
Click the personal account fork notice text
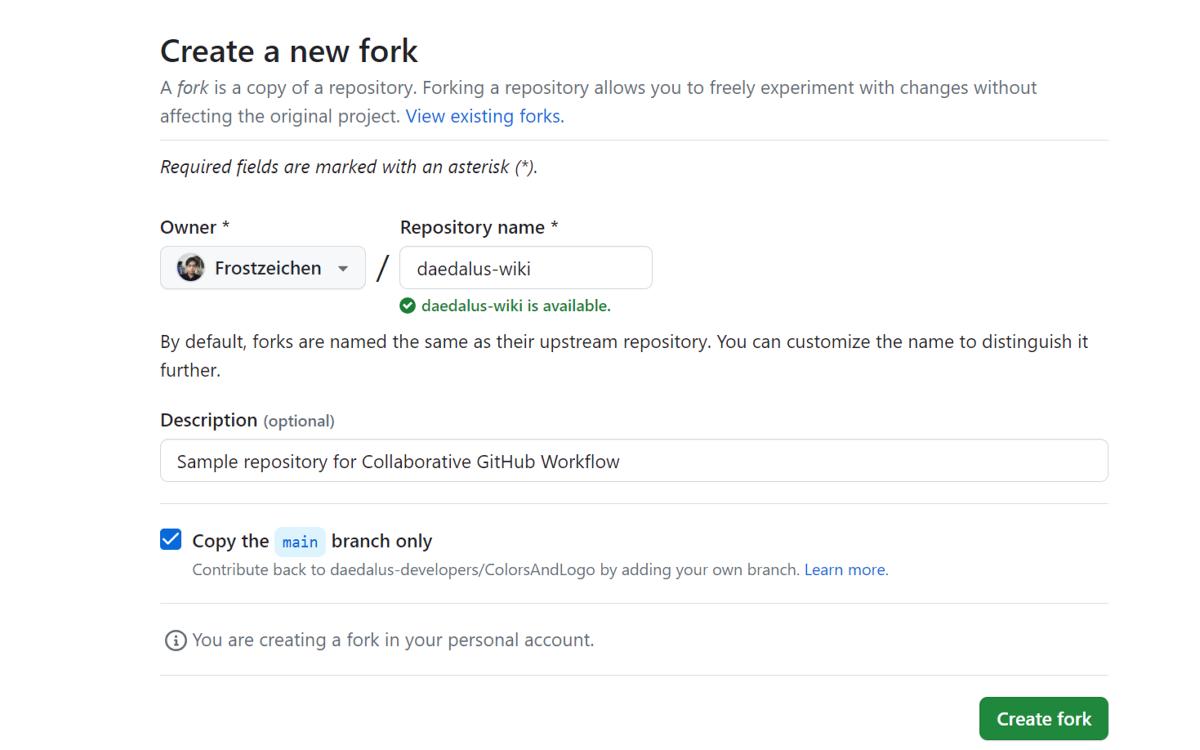click(393, 640)
